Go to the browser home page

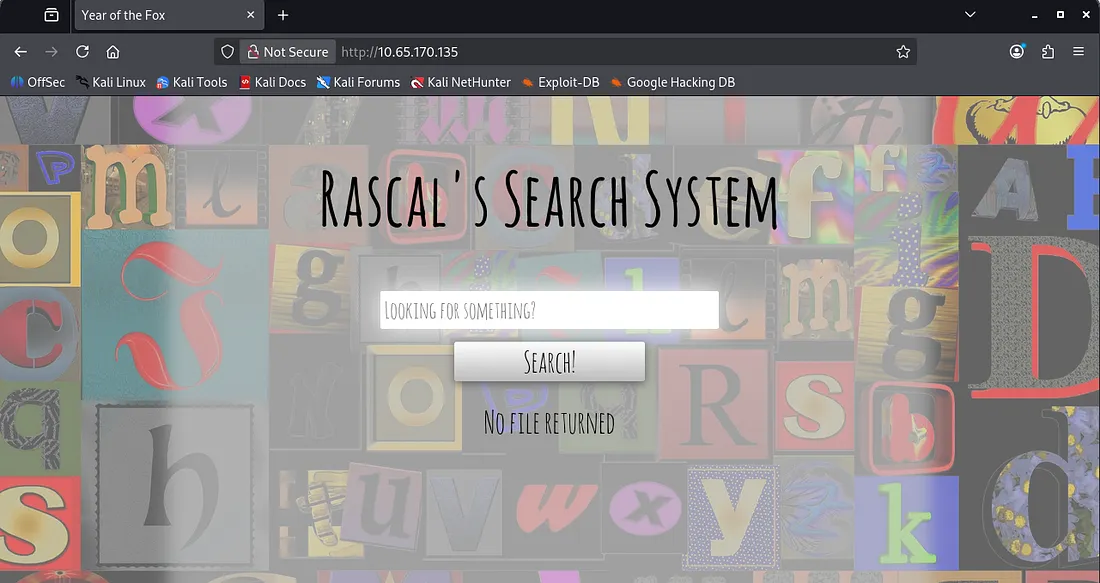click(113, 52)
